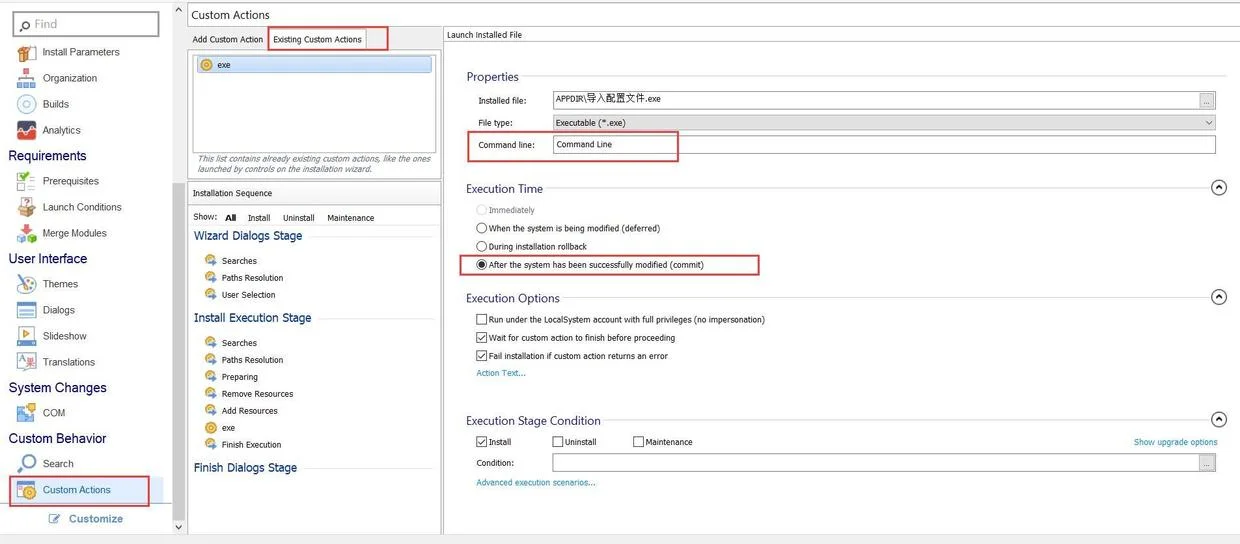Open the File type dropdown
Viewport: 1240px width, 544px height.
coord(884,123)
